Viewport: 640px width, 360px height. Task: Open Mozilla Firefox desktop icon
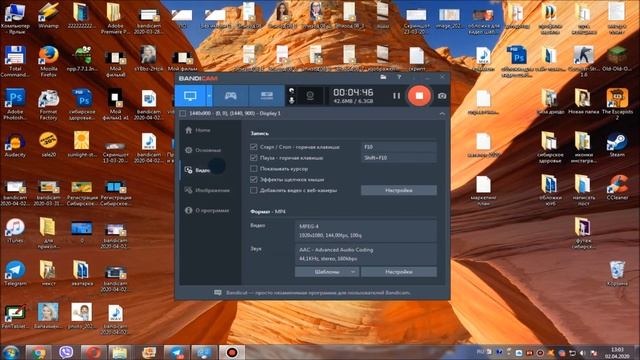click(49, 61)
